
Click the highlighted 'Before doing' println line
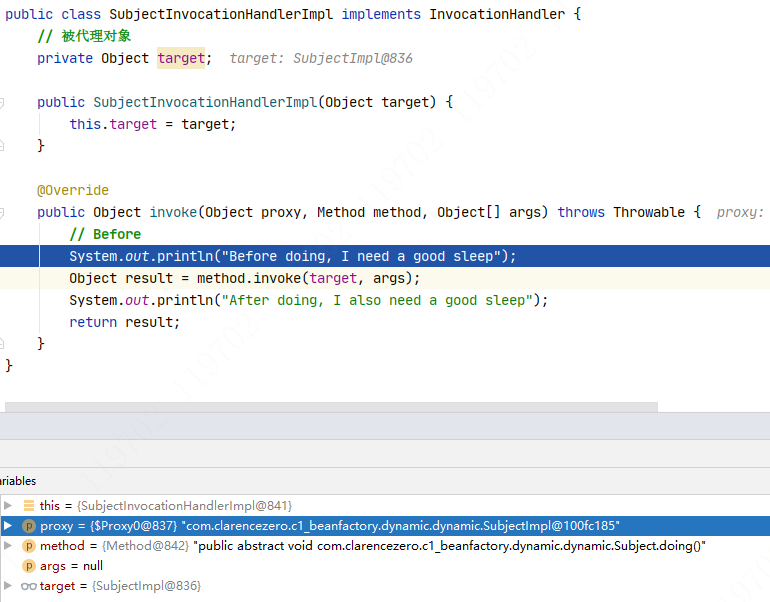coord(385,256)
